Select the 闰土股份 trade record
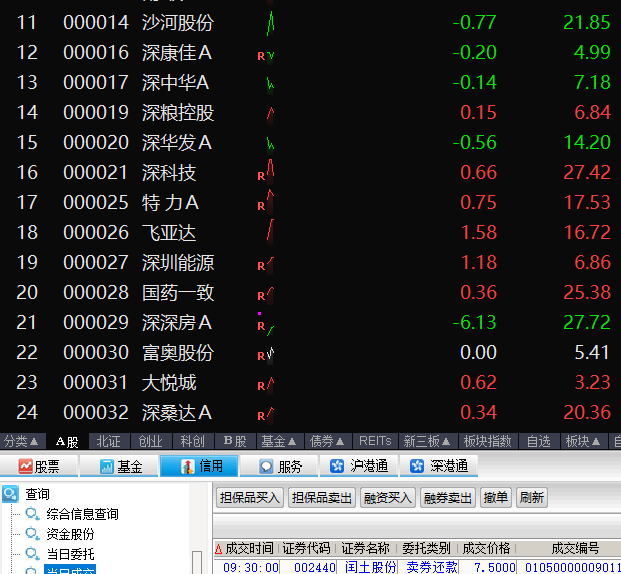This screenshot has width=621, height=574. pyautogui.click(x=417, y=567)
